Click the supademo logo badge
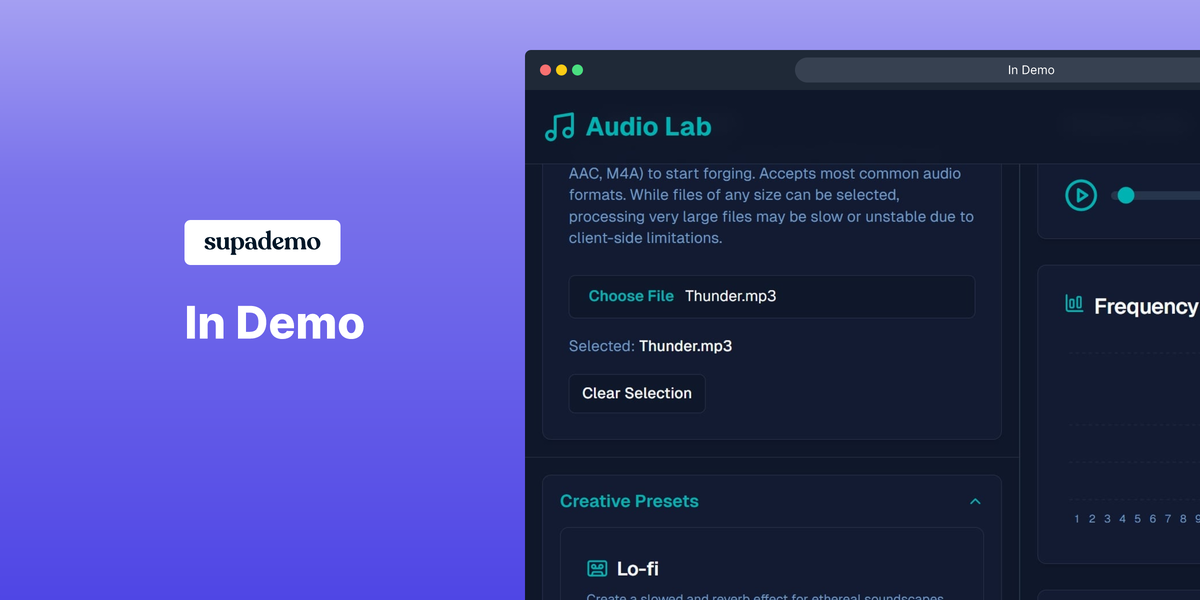The image size is (1200, 600). point(262,242)
